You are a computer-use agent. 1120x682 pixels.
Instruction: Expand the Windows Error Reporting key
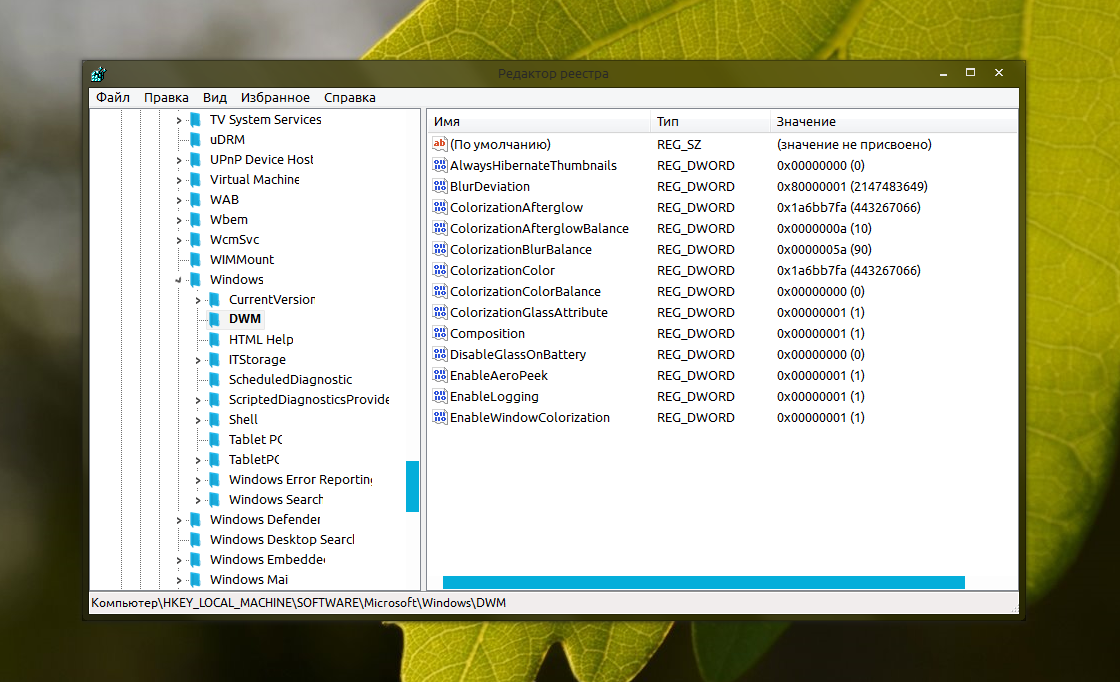[198, 480]
